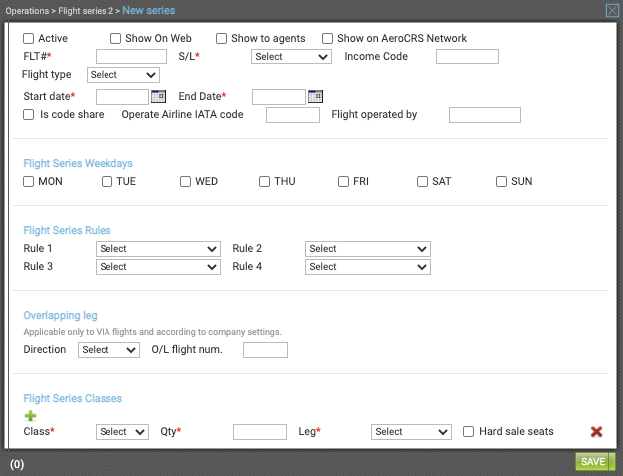The width and height of the screenshot is (623, 476).
Task: Tick Show On Web checkbox
Action: (x=115, y=39)
